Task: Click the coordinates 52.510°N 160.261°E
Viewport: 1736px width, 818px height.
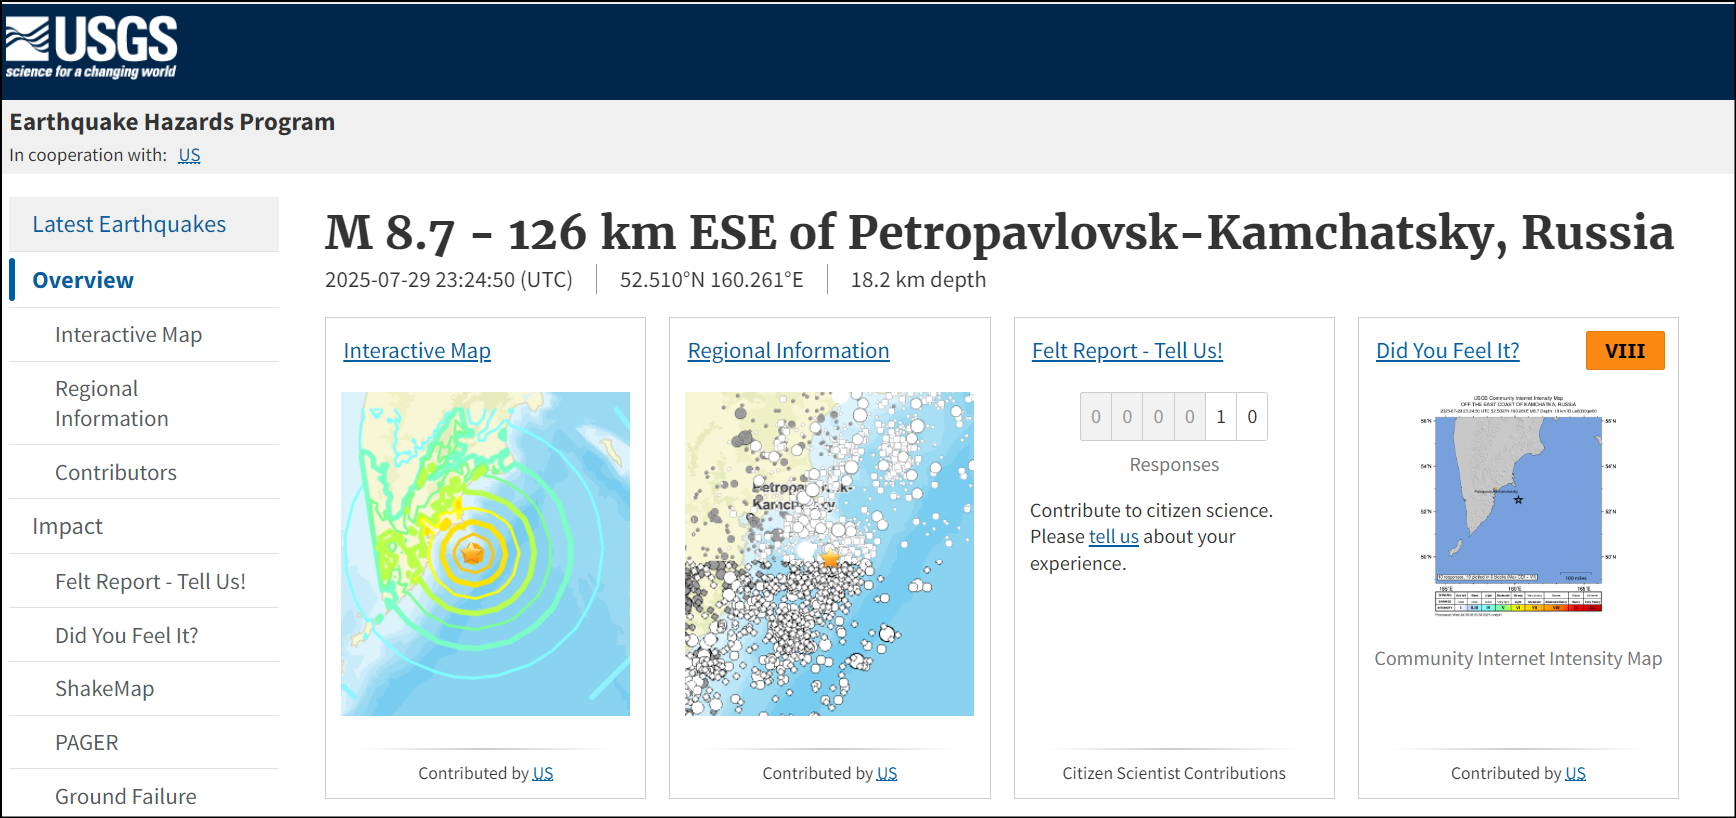Action: [x=712, y=280]
